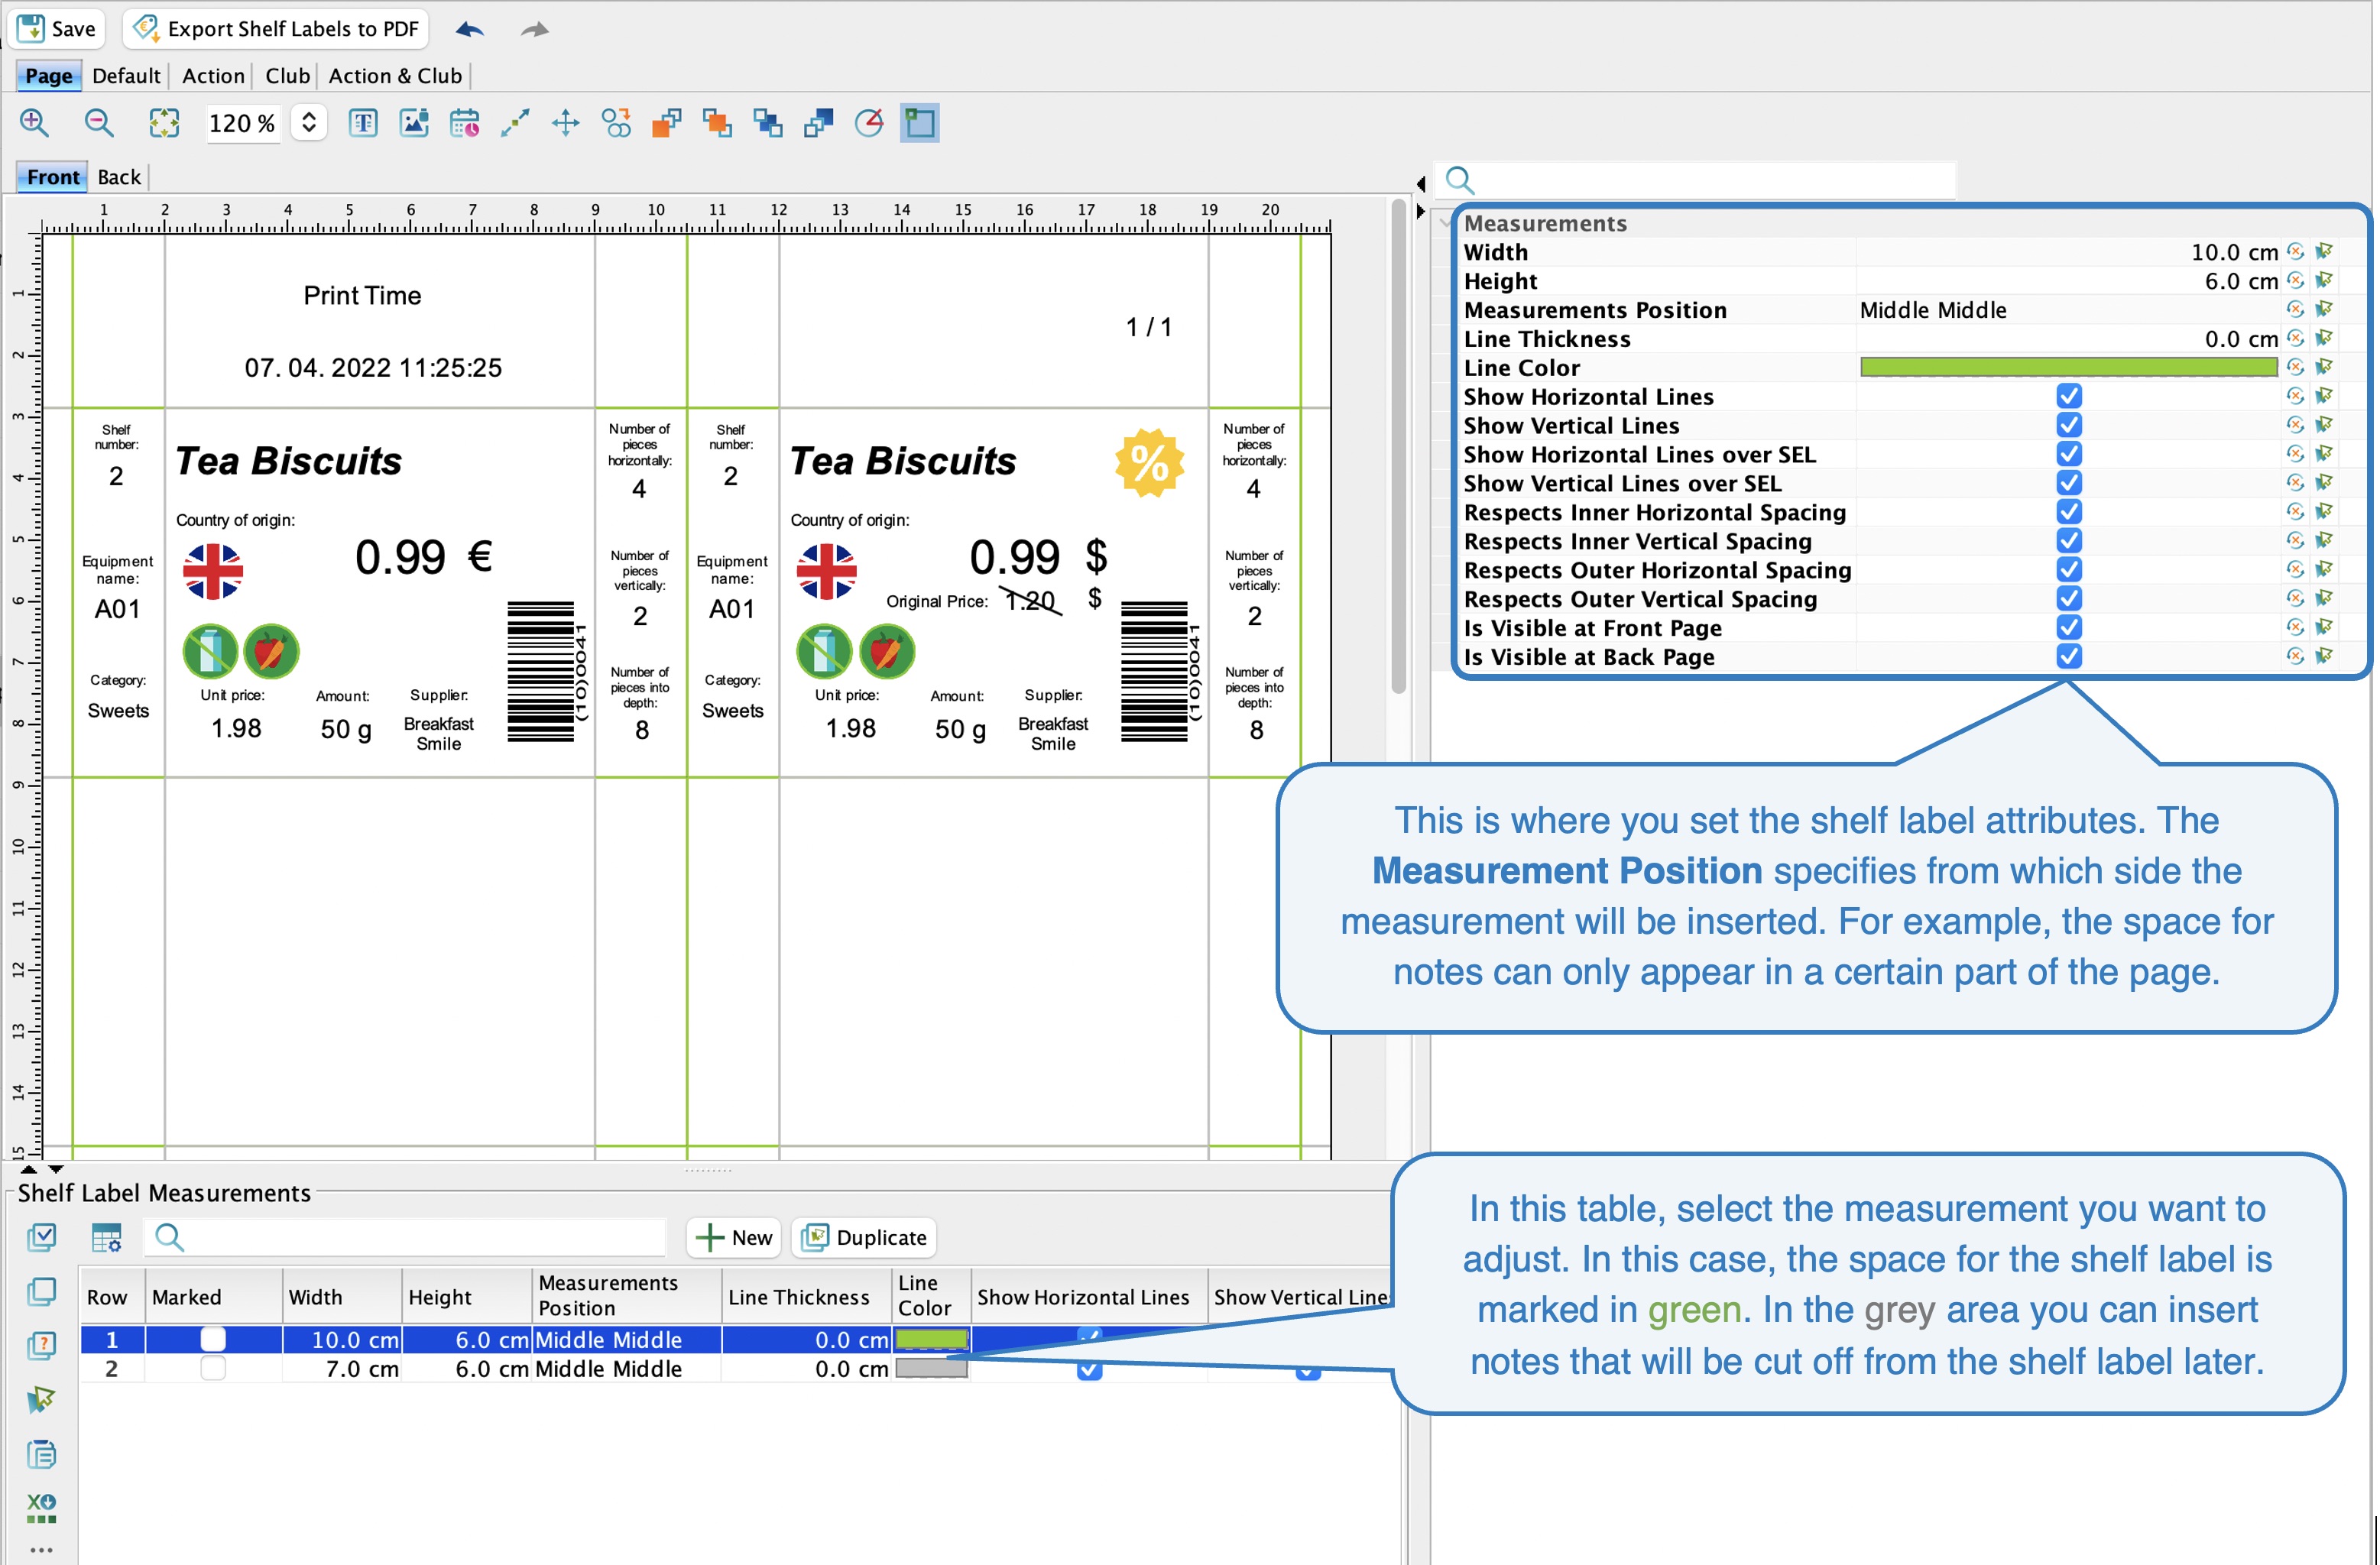Click the reset icon in Width row

pyautogui.click(x=2297, y=252)
